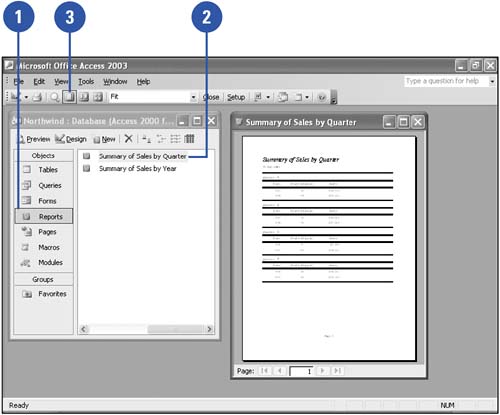Click the horizontal scrollbar thumb in the report list

tap(175, 329)
